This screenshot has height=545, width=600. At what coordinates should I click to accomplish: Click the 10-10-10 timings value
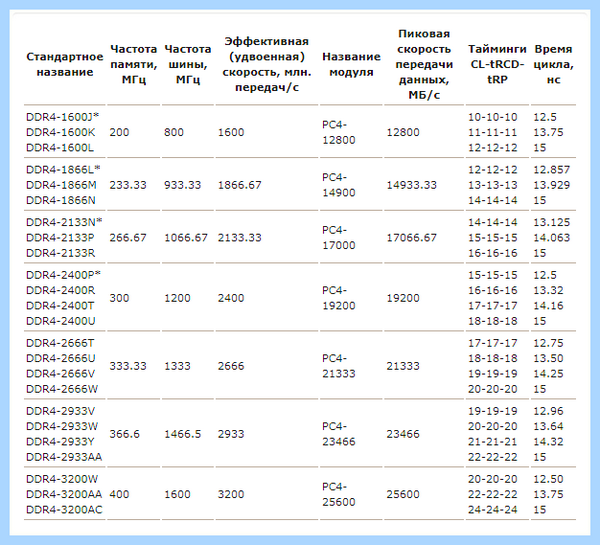pyautogui.click(x=492, y=117)
